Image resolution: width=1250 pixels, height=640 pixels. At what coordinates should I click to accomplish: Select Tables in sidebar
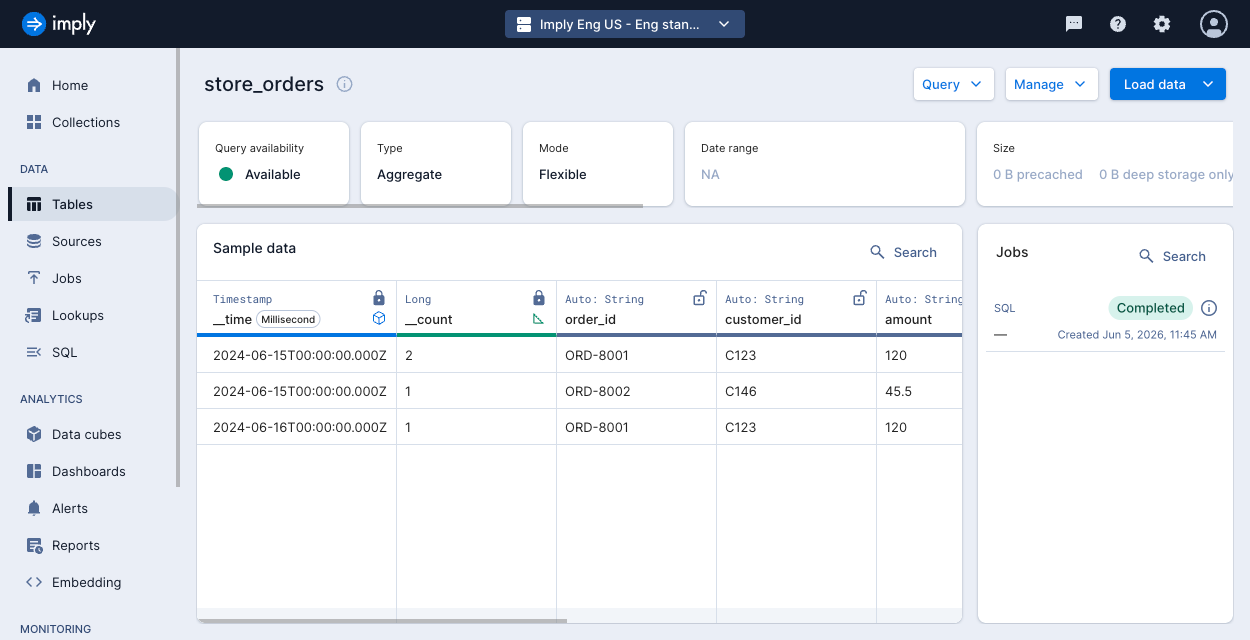pyautogui.click(x=92, y=204)
